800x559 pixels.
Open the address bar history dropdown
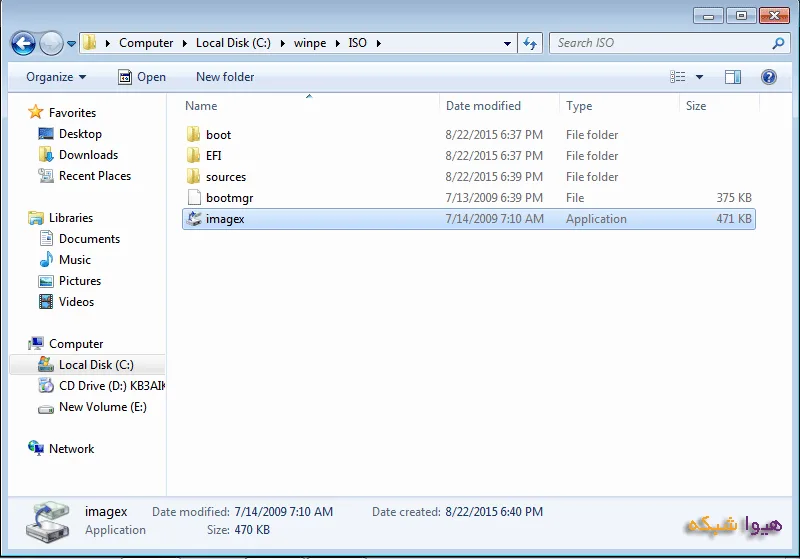click(507, 43)
